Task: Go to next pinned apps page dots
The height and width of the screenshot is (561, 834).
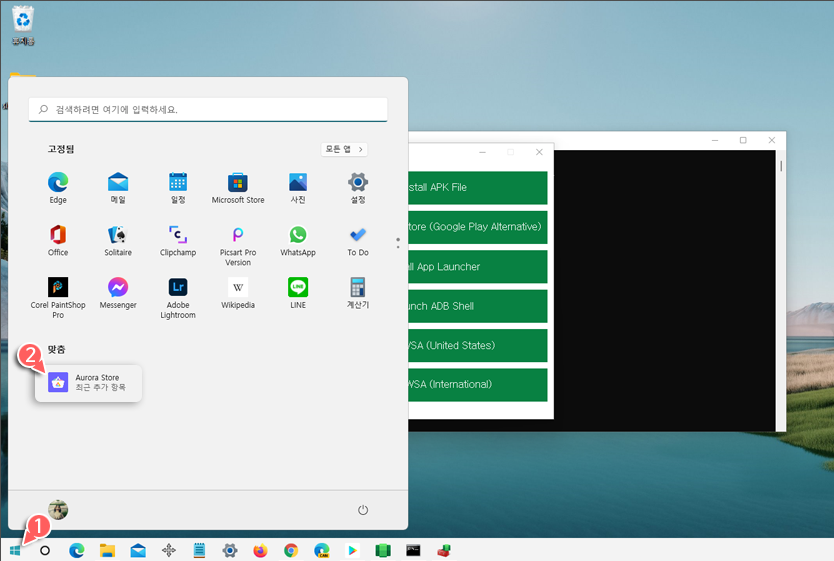Action: 398,243
